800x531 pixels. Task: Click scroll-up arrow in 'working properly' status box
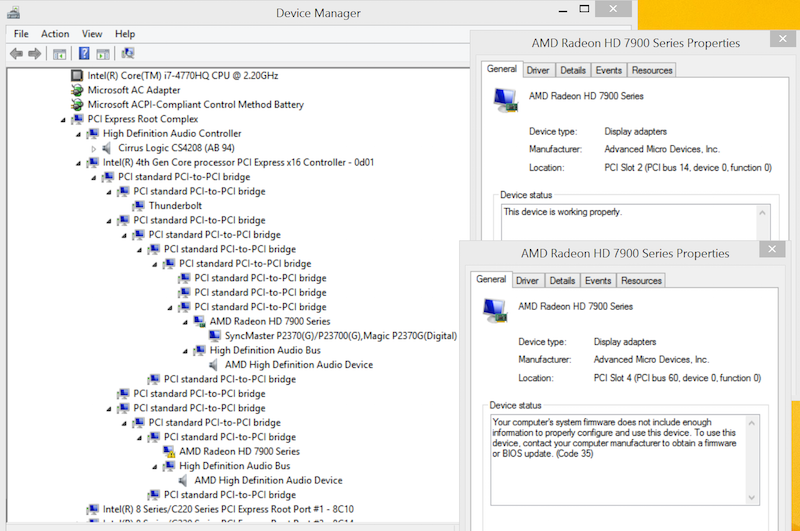(762, 213)
